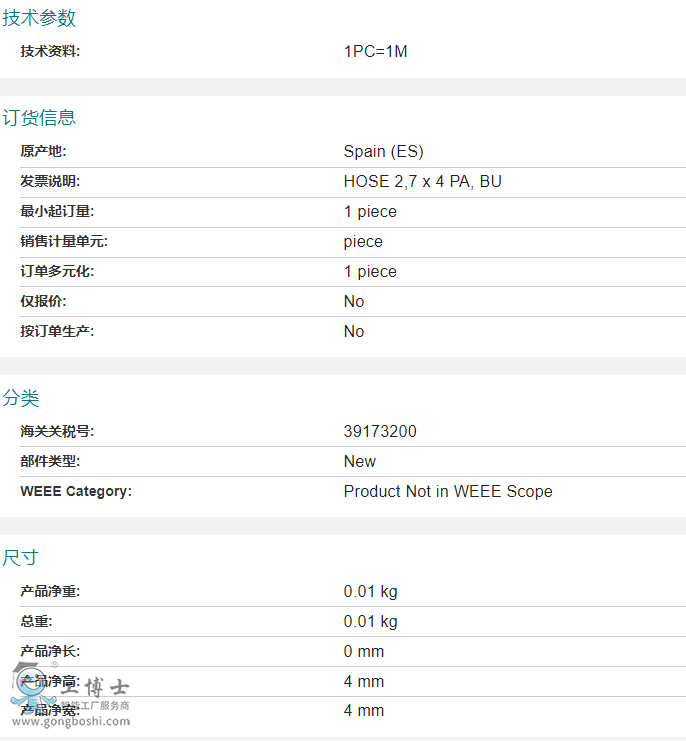Click the 最小起订量 row label
Viewport: 686px width, 741px height.
(57, 212)
